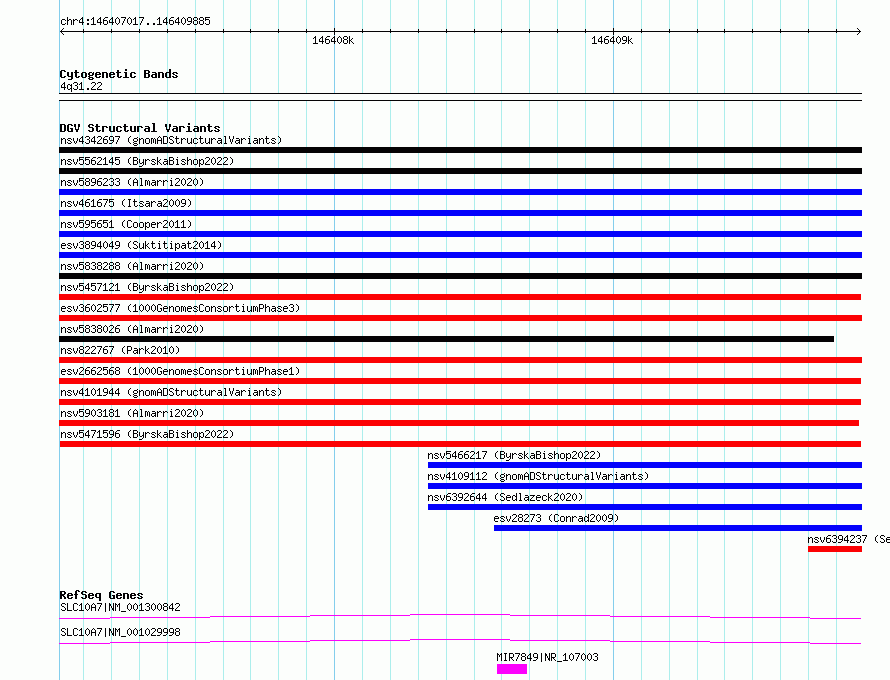Select blue bar of nsv5896233

point(460,192)
